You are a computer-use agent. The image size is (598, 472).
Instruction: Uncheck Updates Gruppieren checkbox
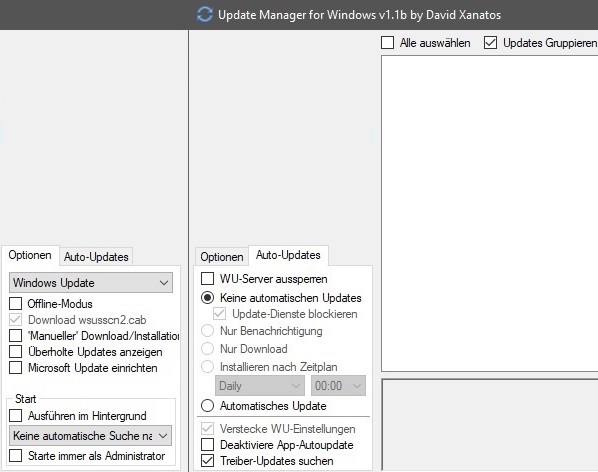pos(490,43)
